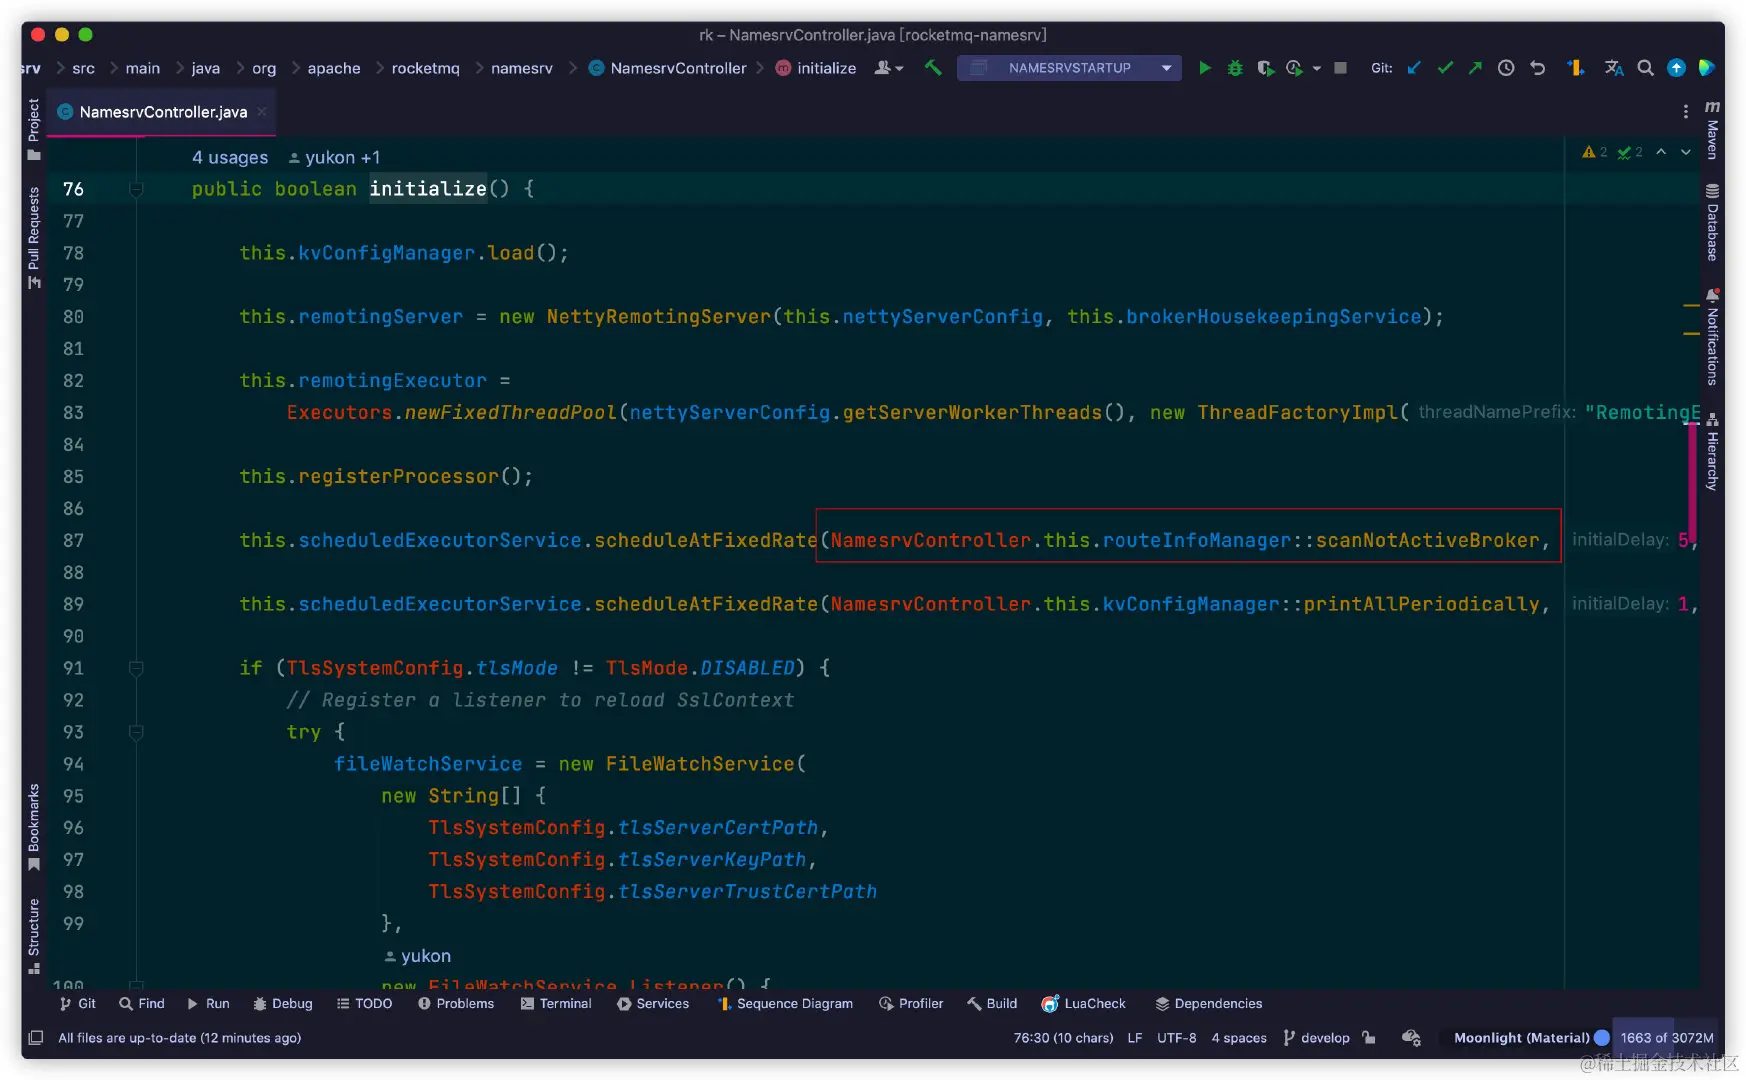This screenshot has height=1080, width=1746.
Task: Open the Dependencies tool tab
Action: click(x=1208, y=1003)
